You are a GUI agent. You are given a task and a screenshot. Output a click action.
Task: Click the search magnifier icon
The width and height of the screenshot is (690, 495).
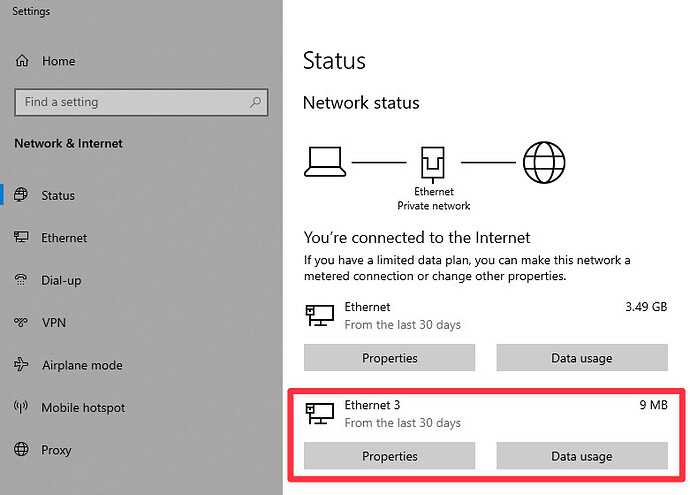tap(255, 102)
